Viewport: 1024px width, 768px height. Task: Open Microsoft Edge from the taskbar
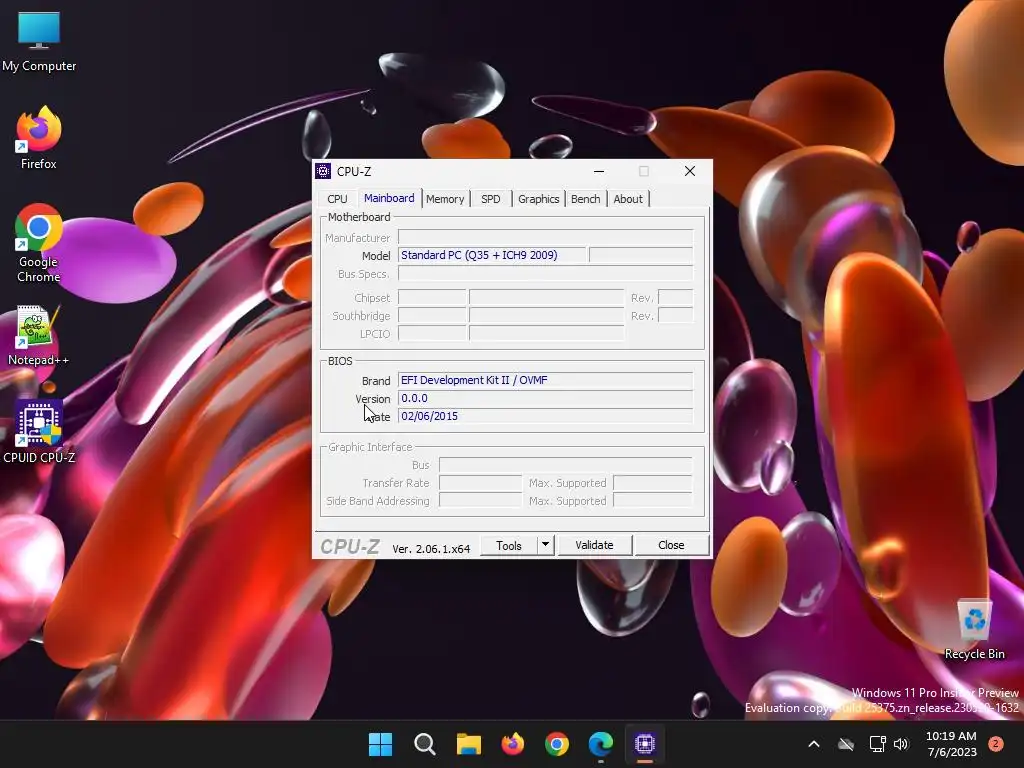pos(601,744)
